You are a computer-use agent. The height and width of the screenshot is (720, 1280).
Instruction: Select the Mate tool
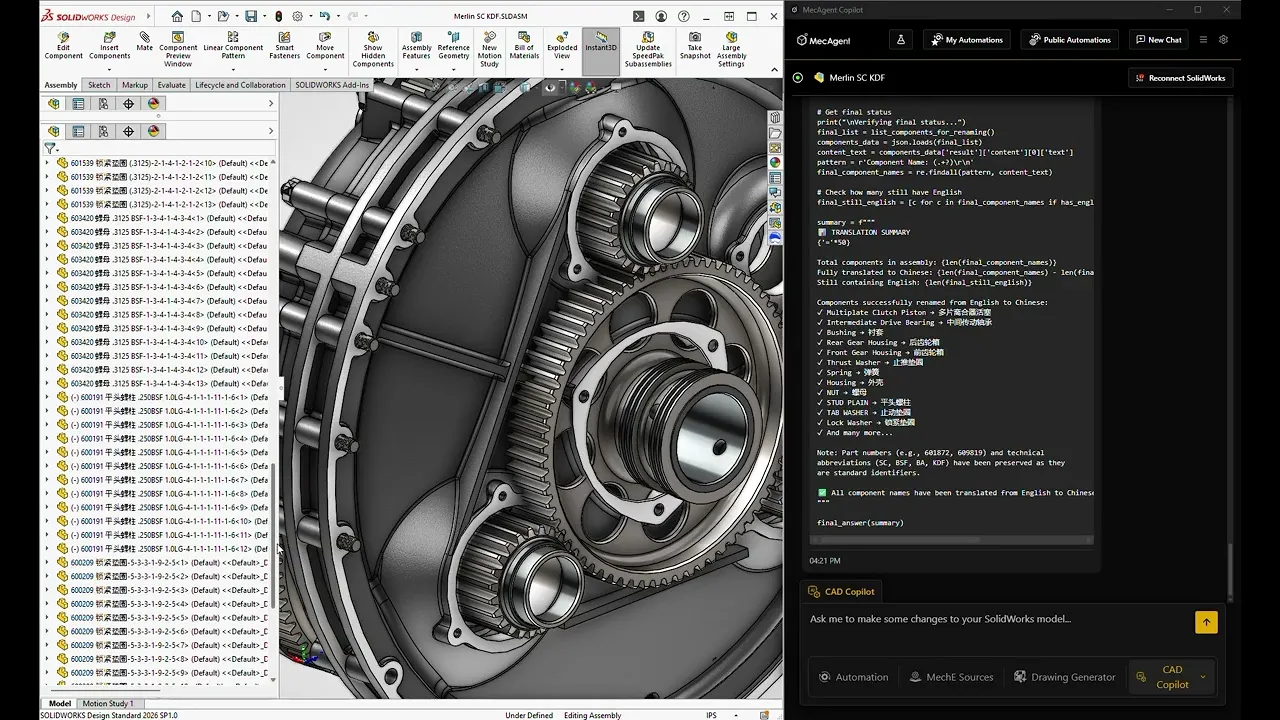coord(145,41)
